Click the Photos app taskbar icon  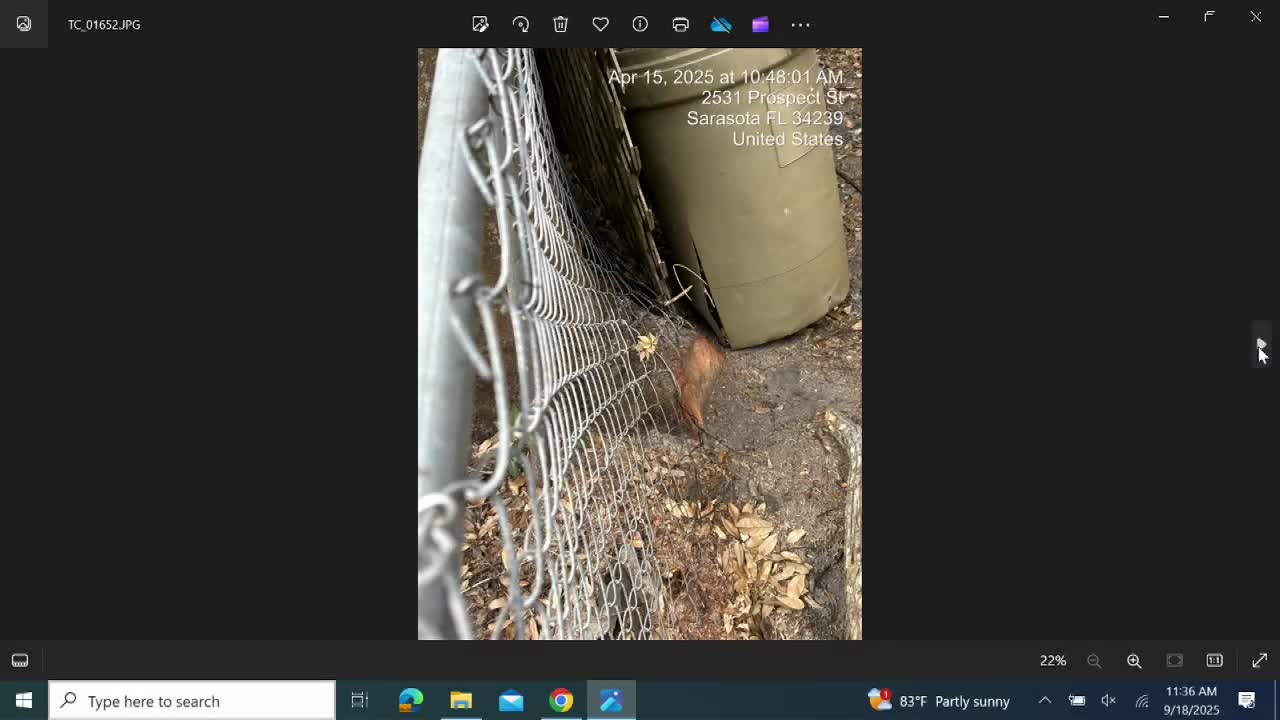tap(611, 700)
